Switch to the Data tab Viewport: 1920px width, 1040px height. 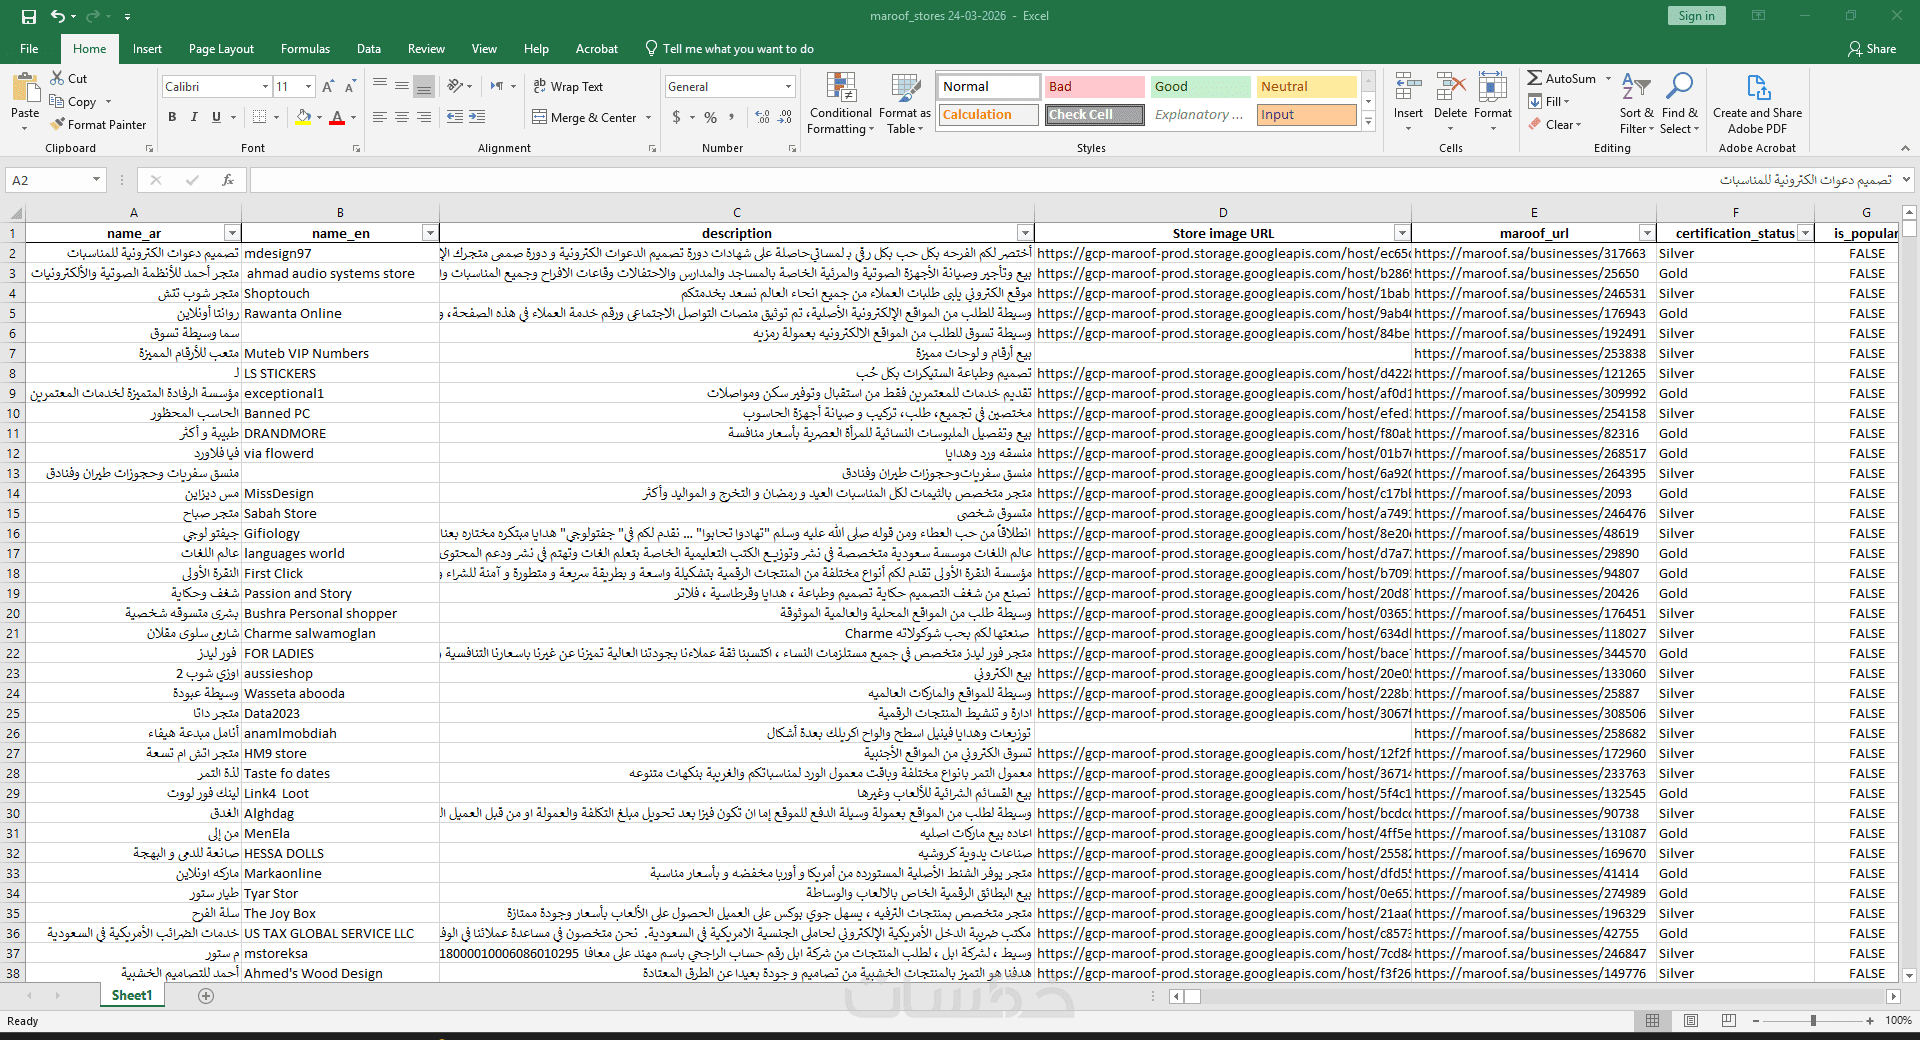(x=369, y=48)
